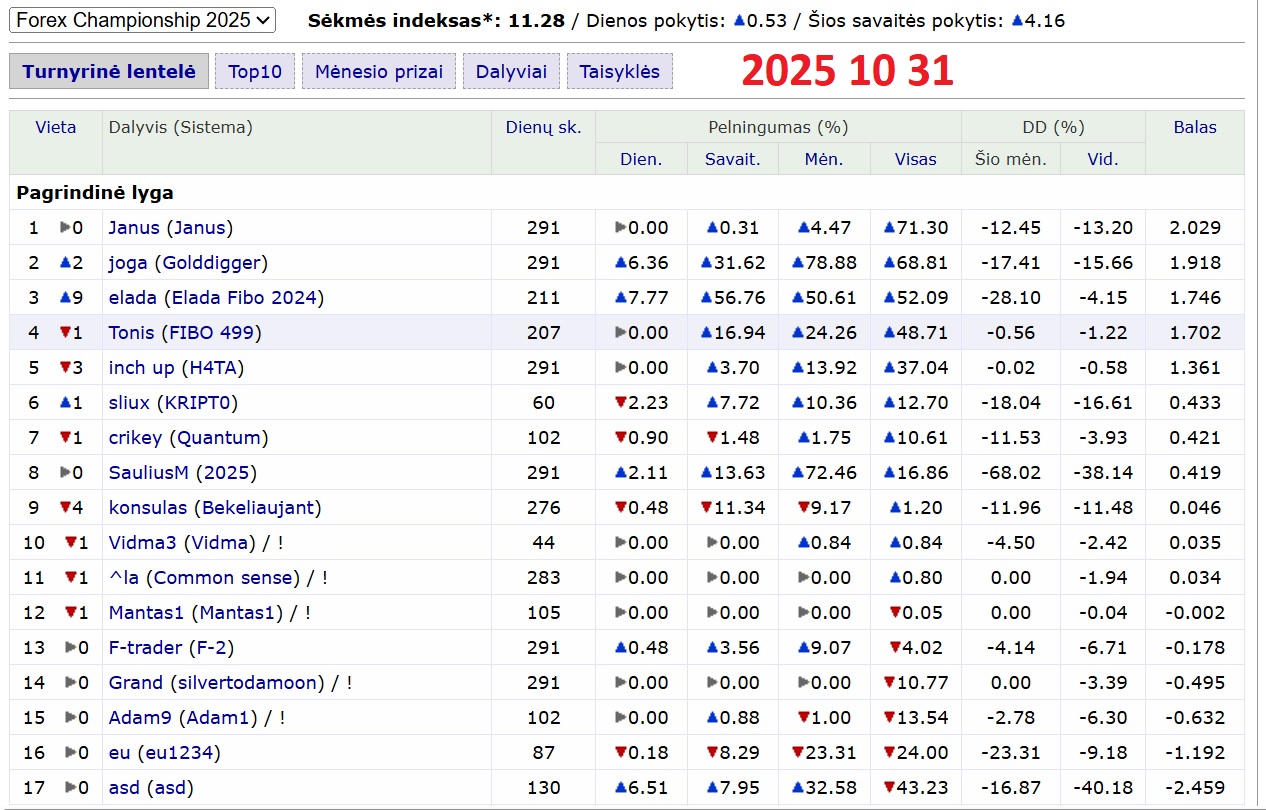The width and height of the screenshot is (1266, 810).
Task: Click the red down arrow in konsulas place change
Action: [65, 508]
